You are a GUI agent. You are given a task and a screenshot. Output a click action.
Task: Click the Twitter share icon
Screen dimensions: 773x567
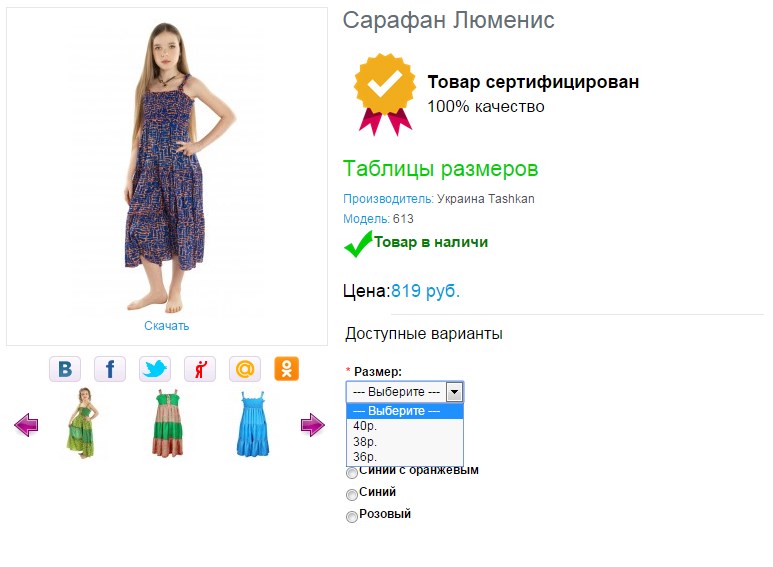tap(155, 369)
